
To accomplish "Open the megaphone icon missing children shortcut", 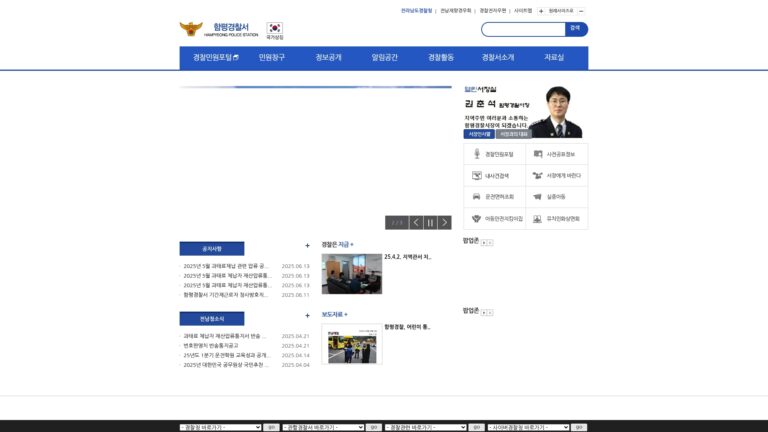I will coord(556,197).
